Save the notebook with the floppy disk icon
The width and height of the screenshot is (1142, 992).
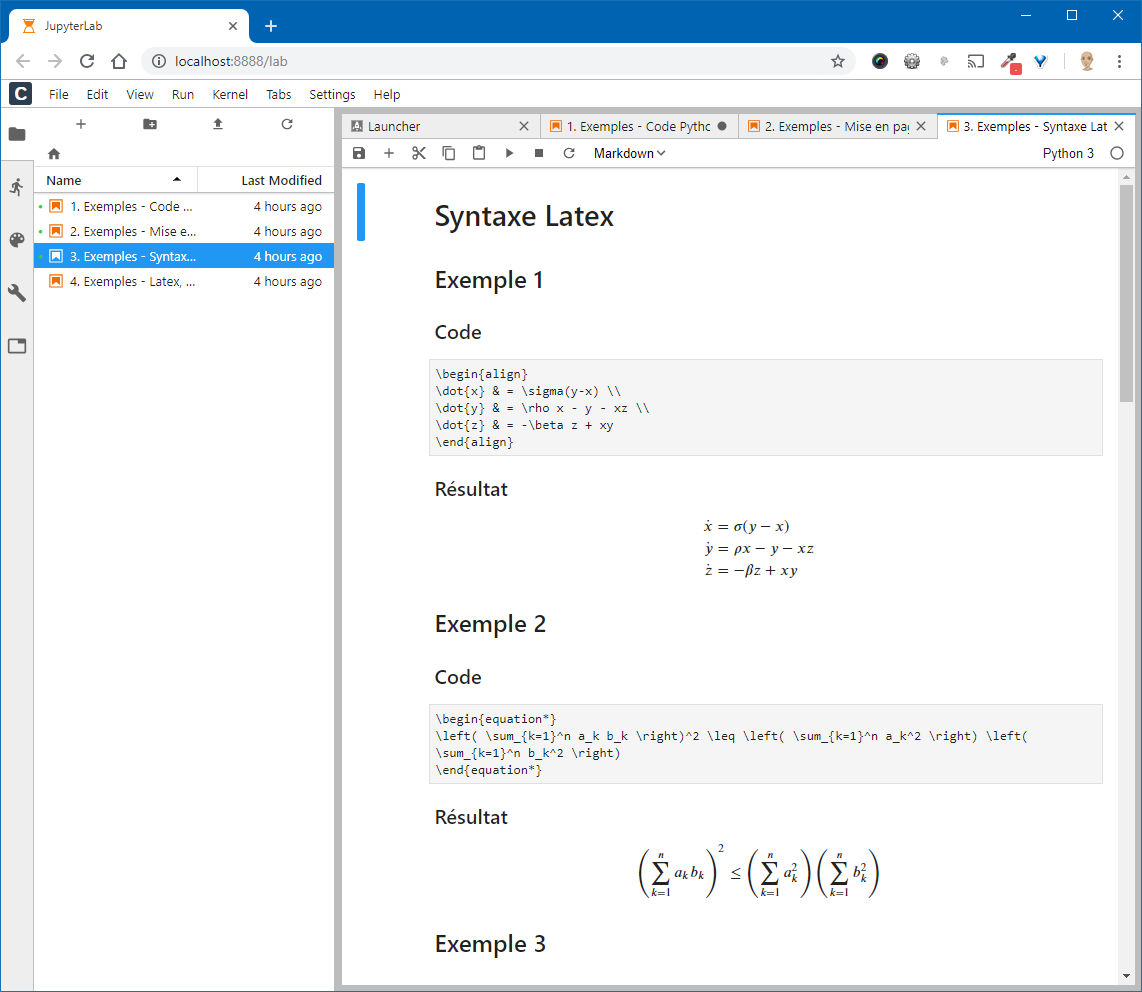click(359, 153)
